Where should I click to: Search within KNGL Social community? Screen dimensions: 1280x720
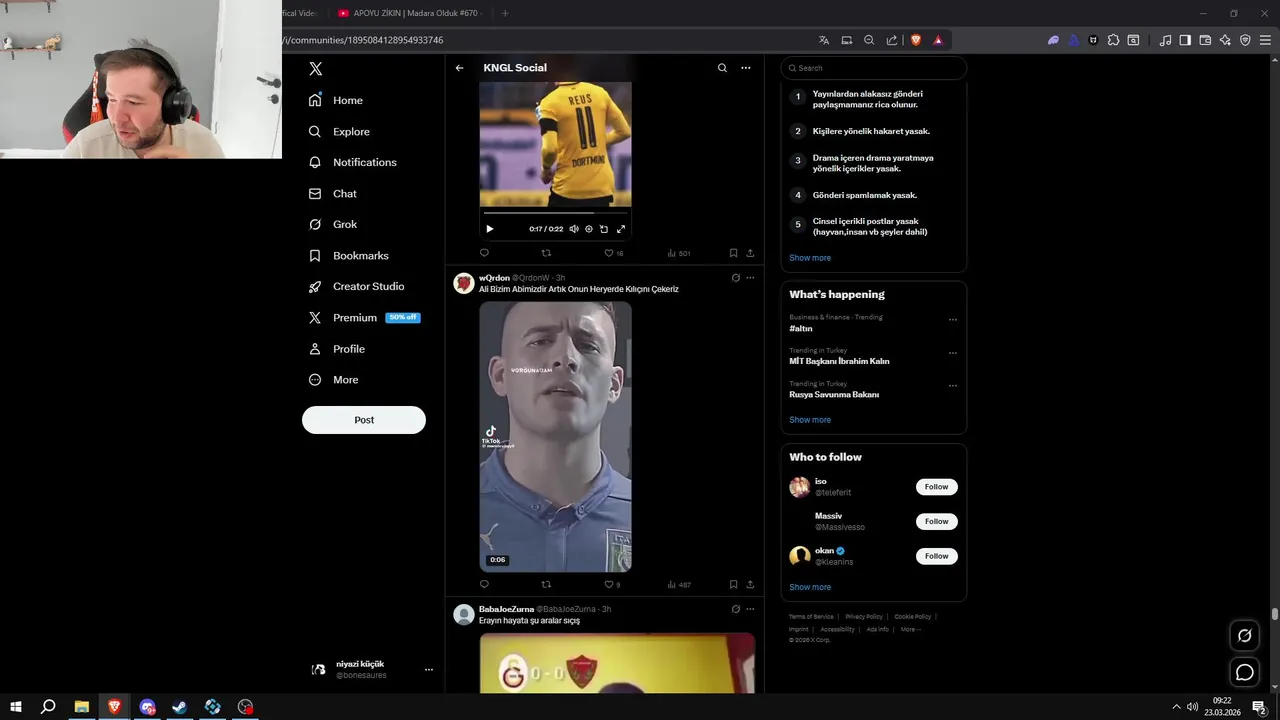coord(722,68)
